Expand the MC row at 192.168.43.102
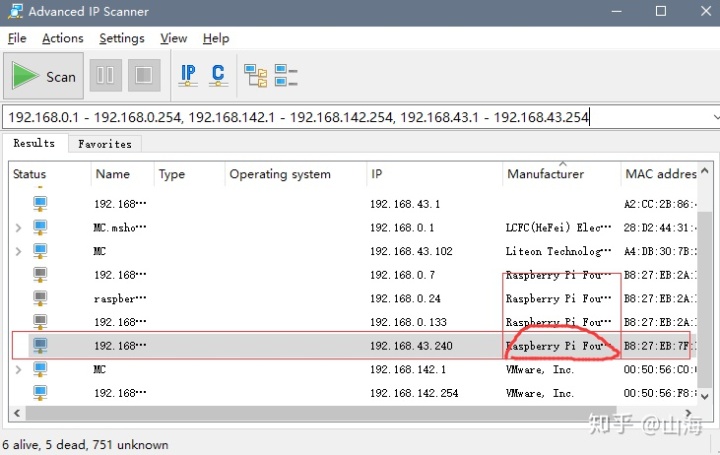The height and width of the screenshot is (455, 720). (18, 252)
